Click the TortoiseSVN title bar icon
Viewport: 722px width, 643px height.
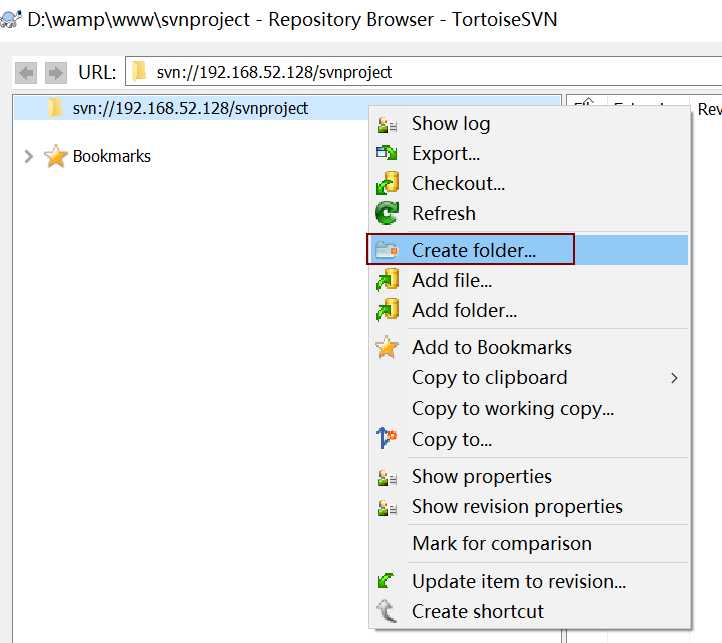[10, 19]
